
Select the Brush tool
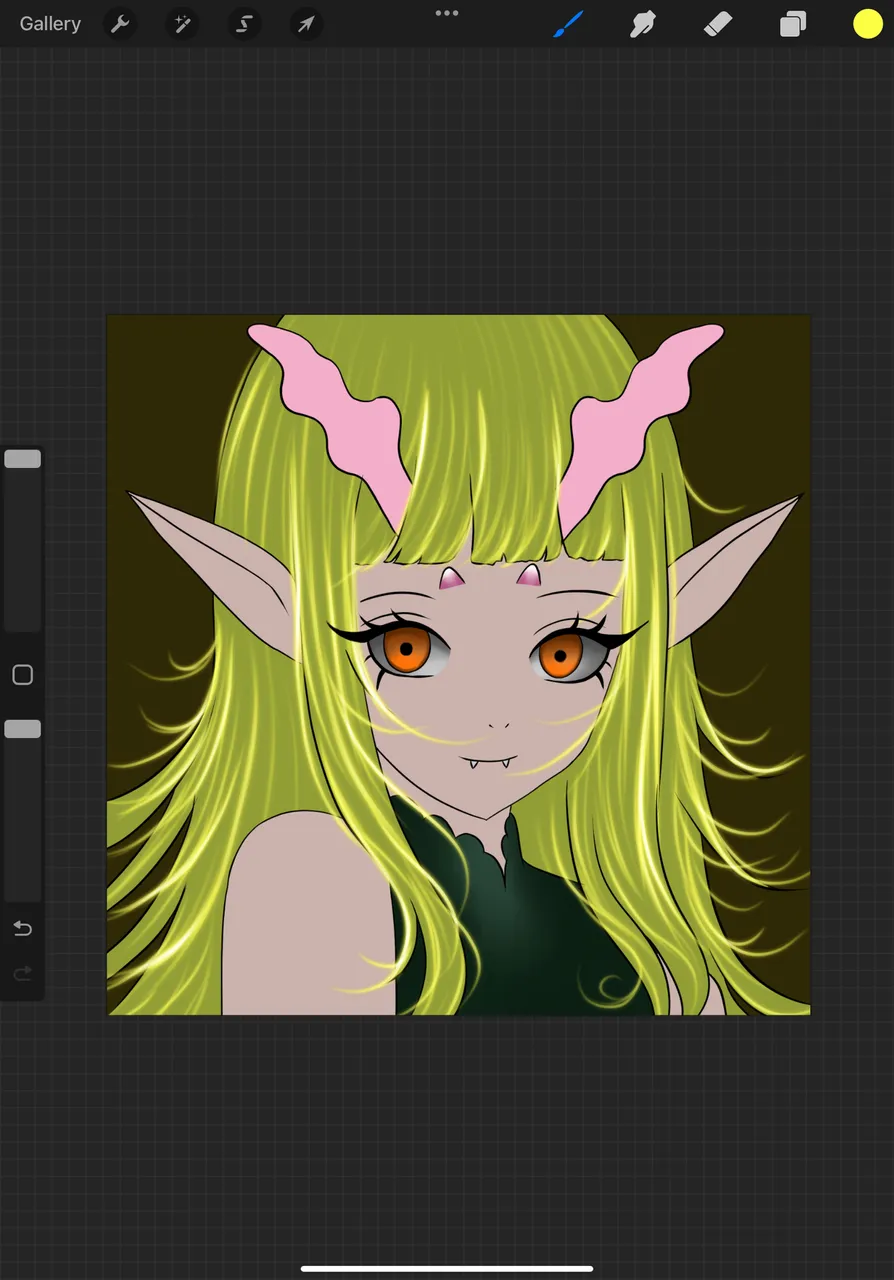pyautogui.click(x=568, y=24)
